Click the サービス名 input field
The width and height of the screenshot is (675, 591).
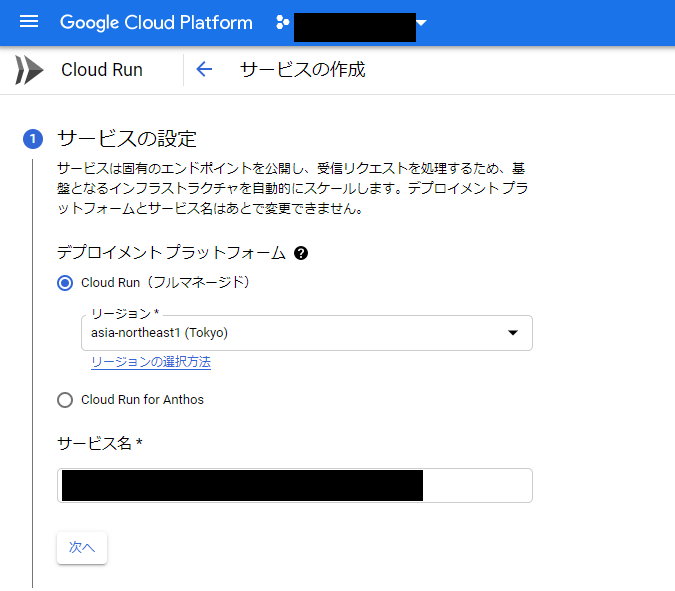pyautogui.click(x=295, y=486)
